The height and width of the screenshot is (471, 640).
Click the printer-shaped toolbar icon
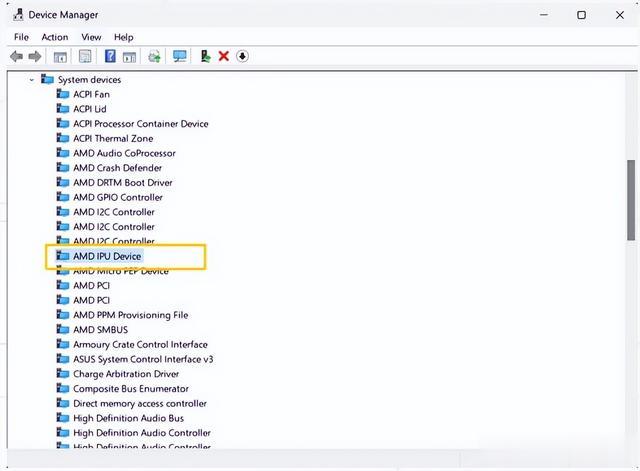154,56
